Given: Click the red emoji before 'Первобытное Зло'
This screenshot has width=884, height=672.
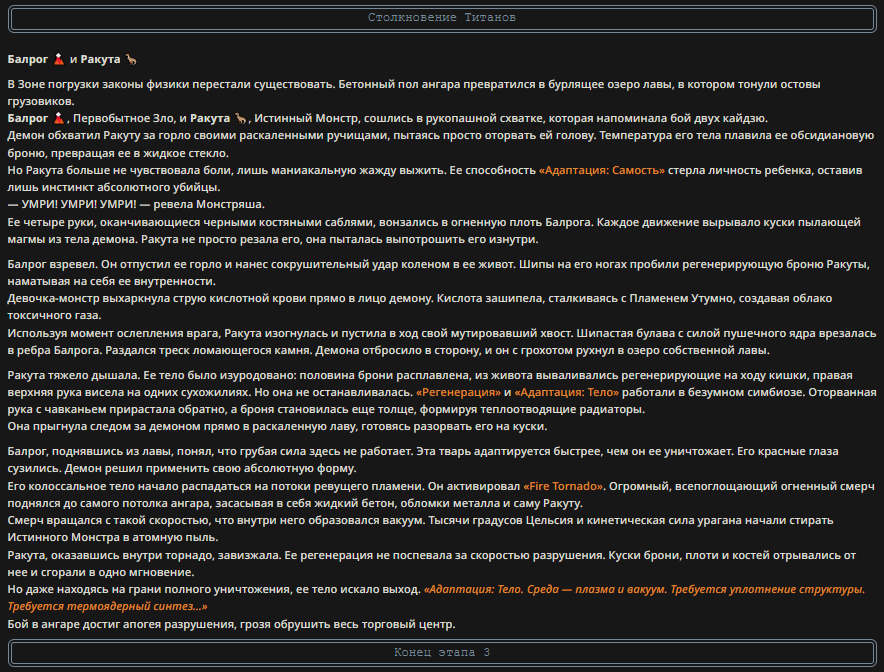Looking at the screenshot, I should (59, 118).
